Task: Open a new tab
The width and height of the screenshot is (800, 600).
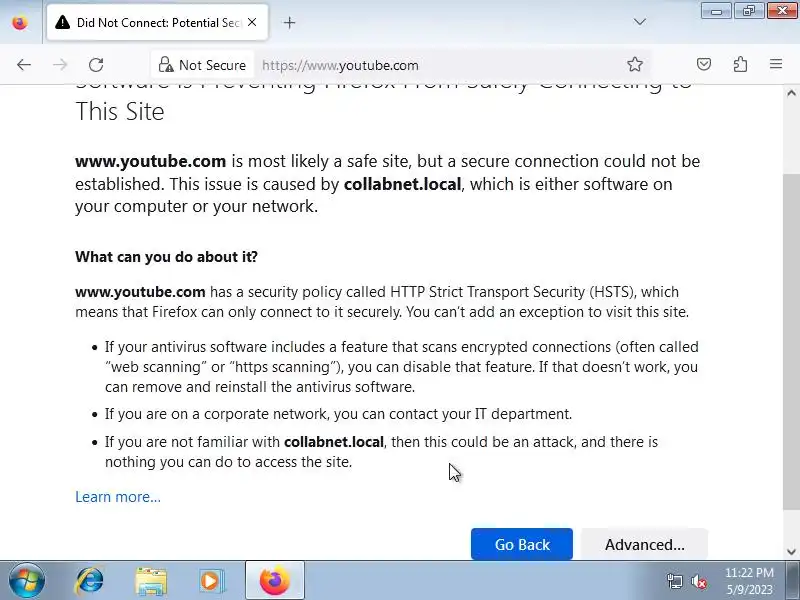Action: point(290,22)
